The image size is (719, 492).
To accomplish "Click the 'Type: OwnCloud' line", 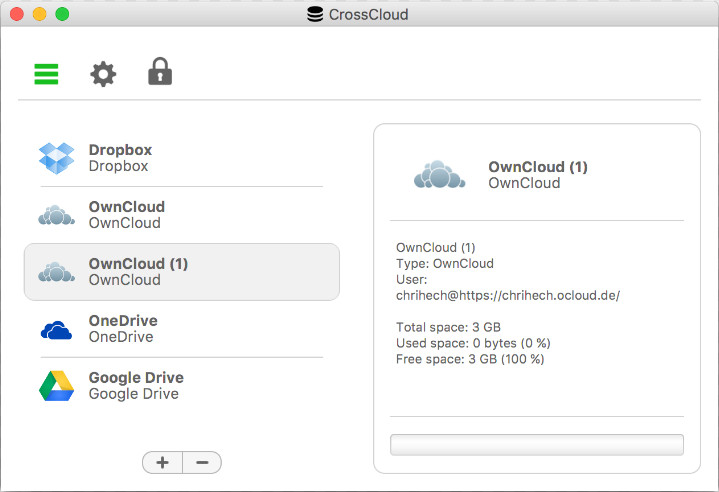I will point(445,264).
